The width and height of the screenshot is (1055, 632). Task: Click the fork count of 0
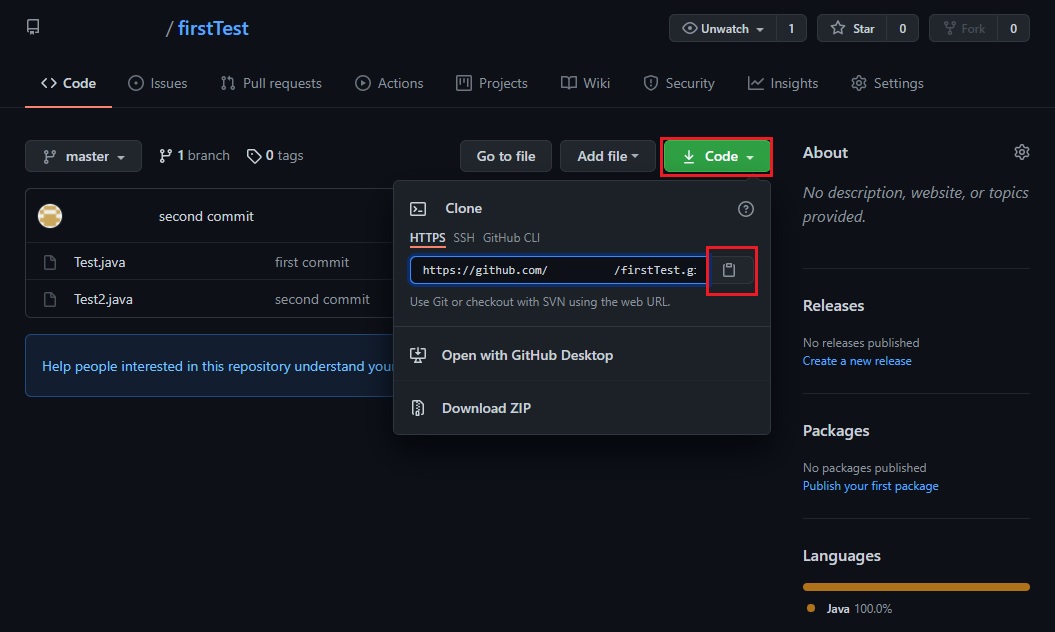coord(1013,28)
